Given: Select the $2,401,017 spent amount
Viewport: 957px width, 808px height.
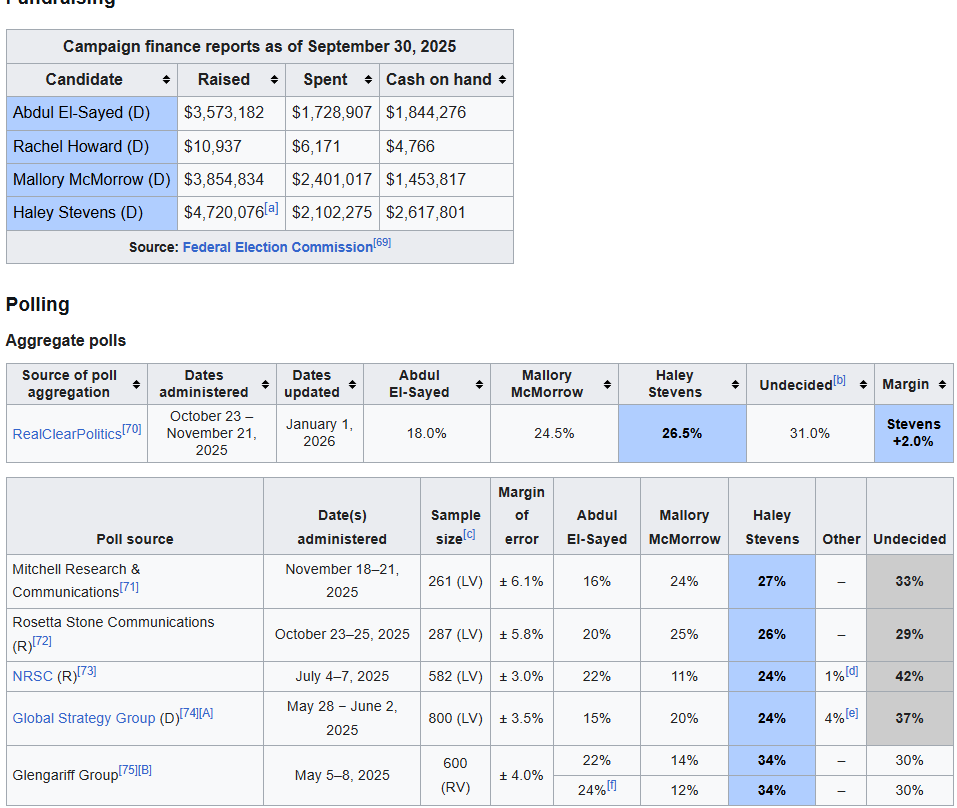Looking at the screenshot, I should tap(331, 179).
